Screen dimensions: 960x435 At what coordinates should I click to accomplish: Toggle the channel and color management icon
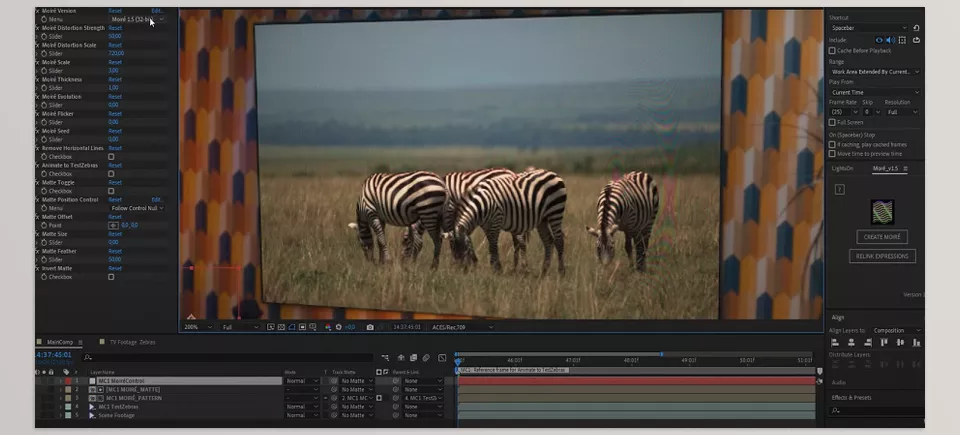(328, 327)
